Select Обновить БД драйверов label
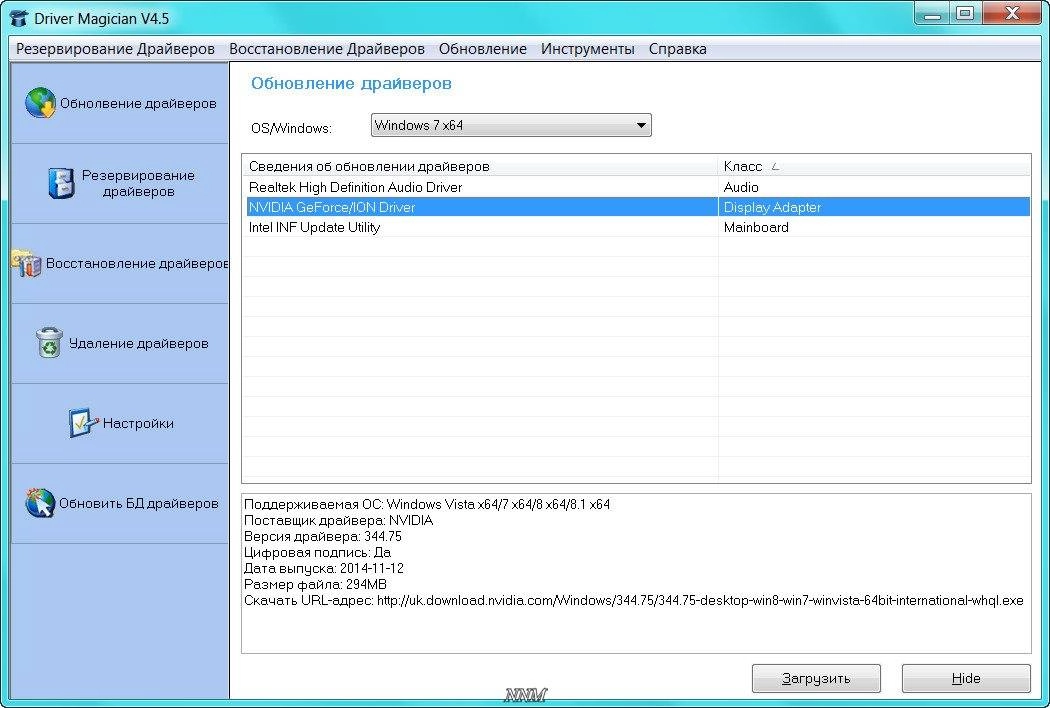 [x=139, y=503]
